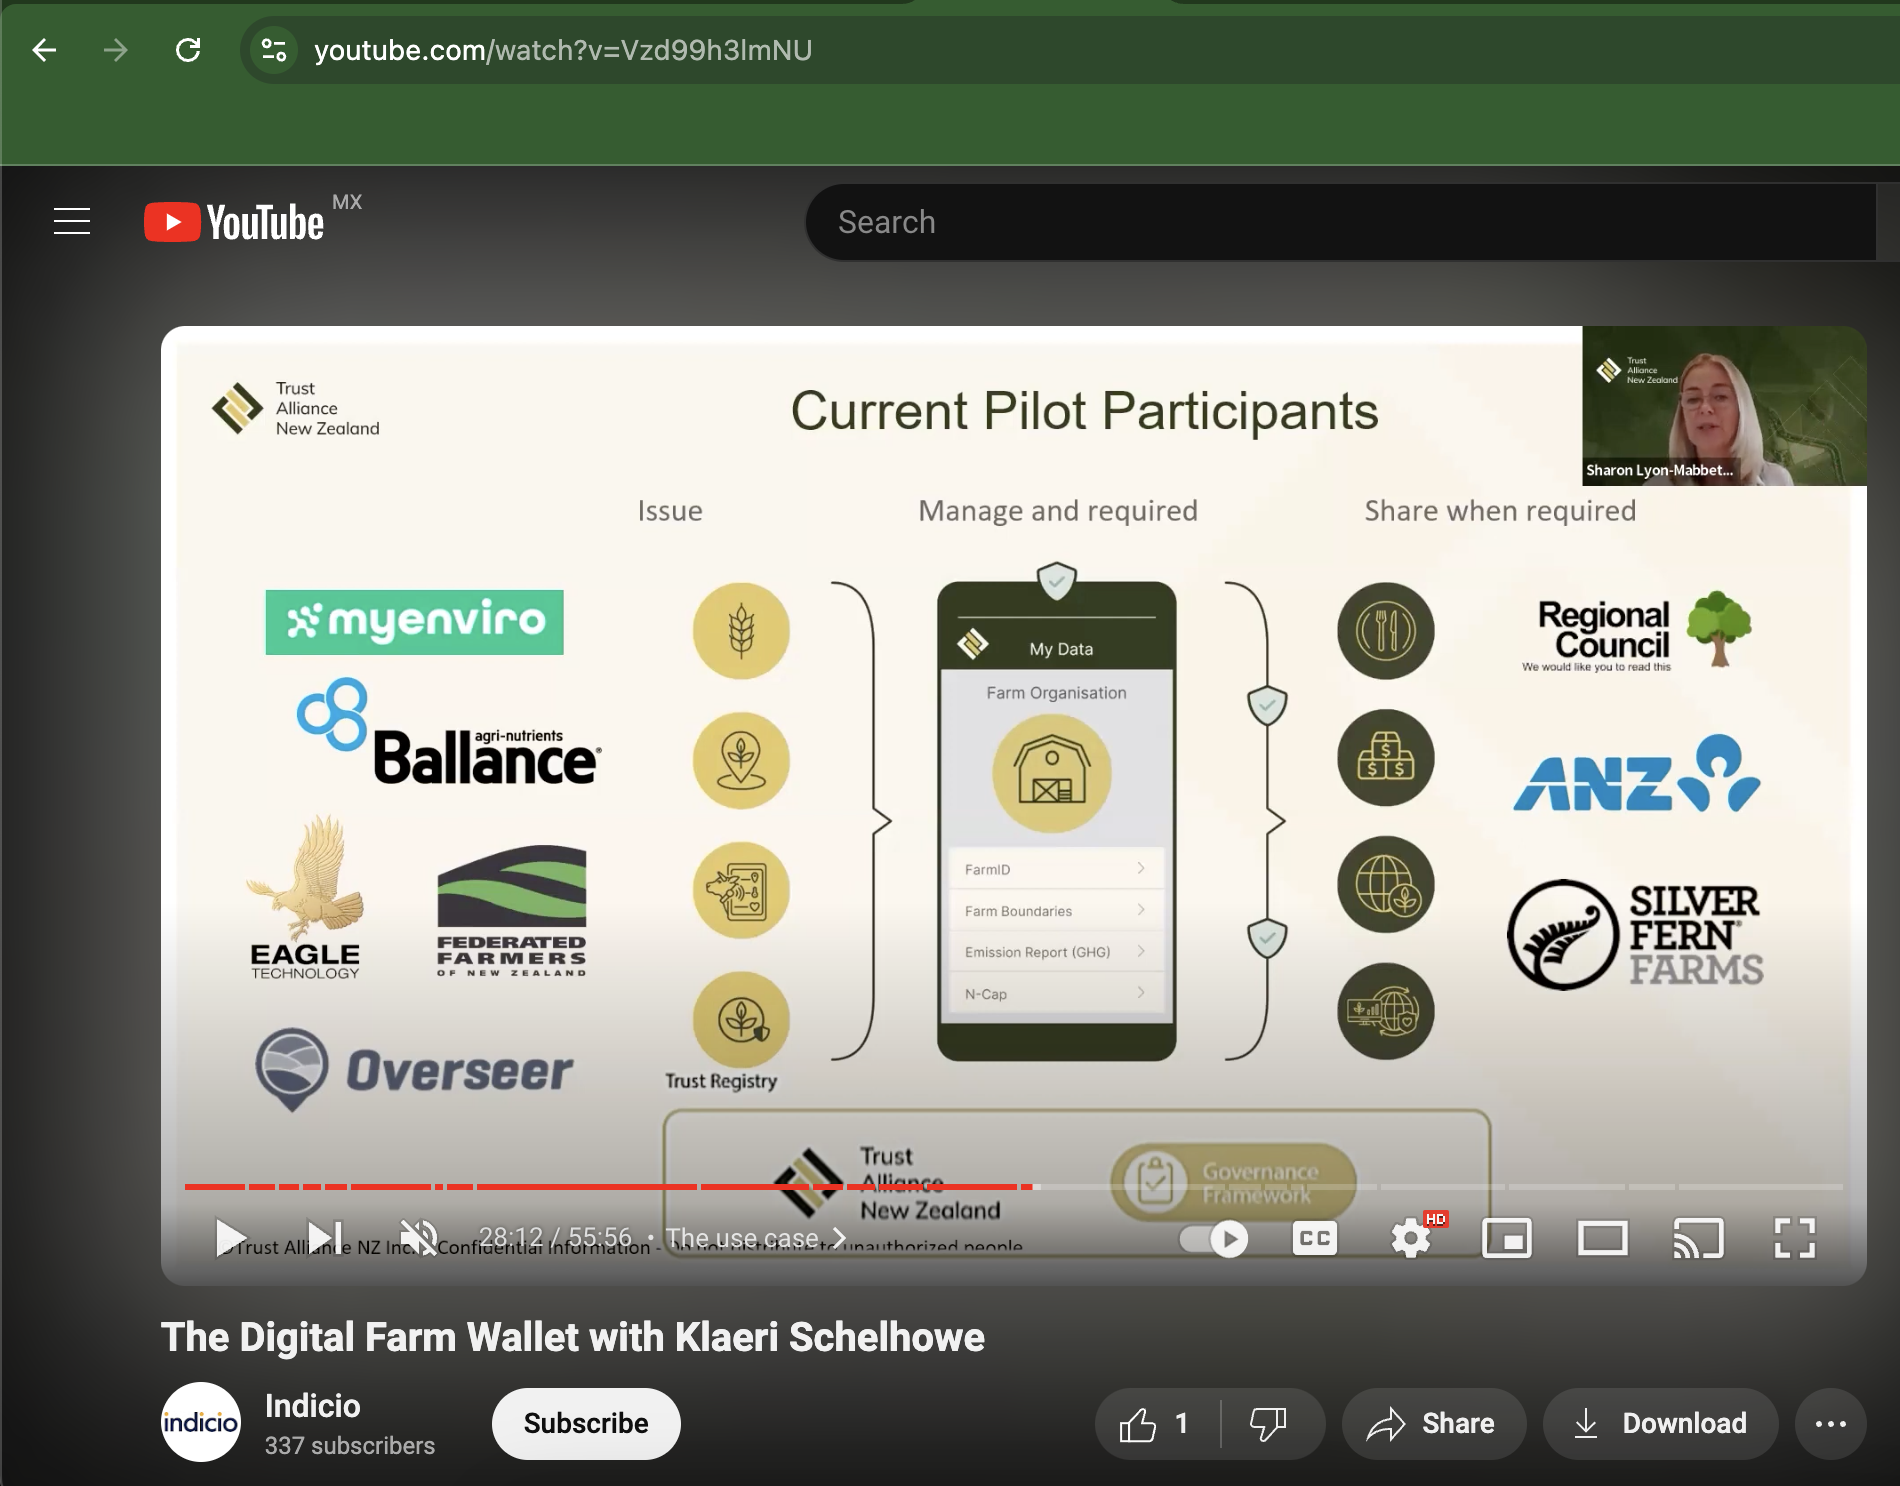Enter full screen mode
Viewport: 1900px width, 1486px height.
1794,1238
